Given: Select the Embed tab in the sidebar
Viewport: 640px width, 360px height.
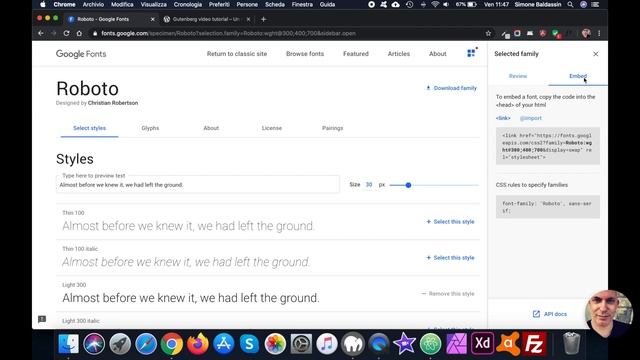Looking at the screenshot, I should pos(578,76).
